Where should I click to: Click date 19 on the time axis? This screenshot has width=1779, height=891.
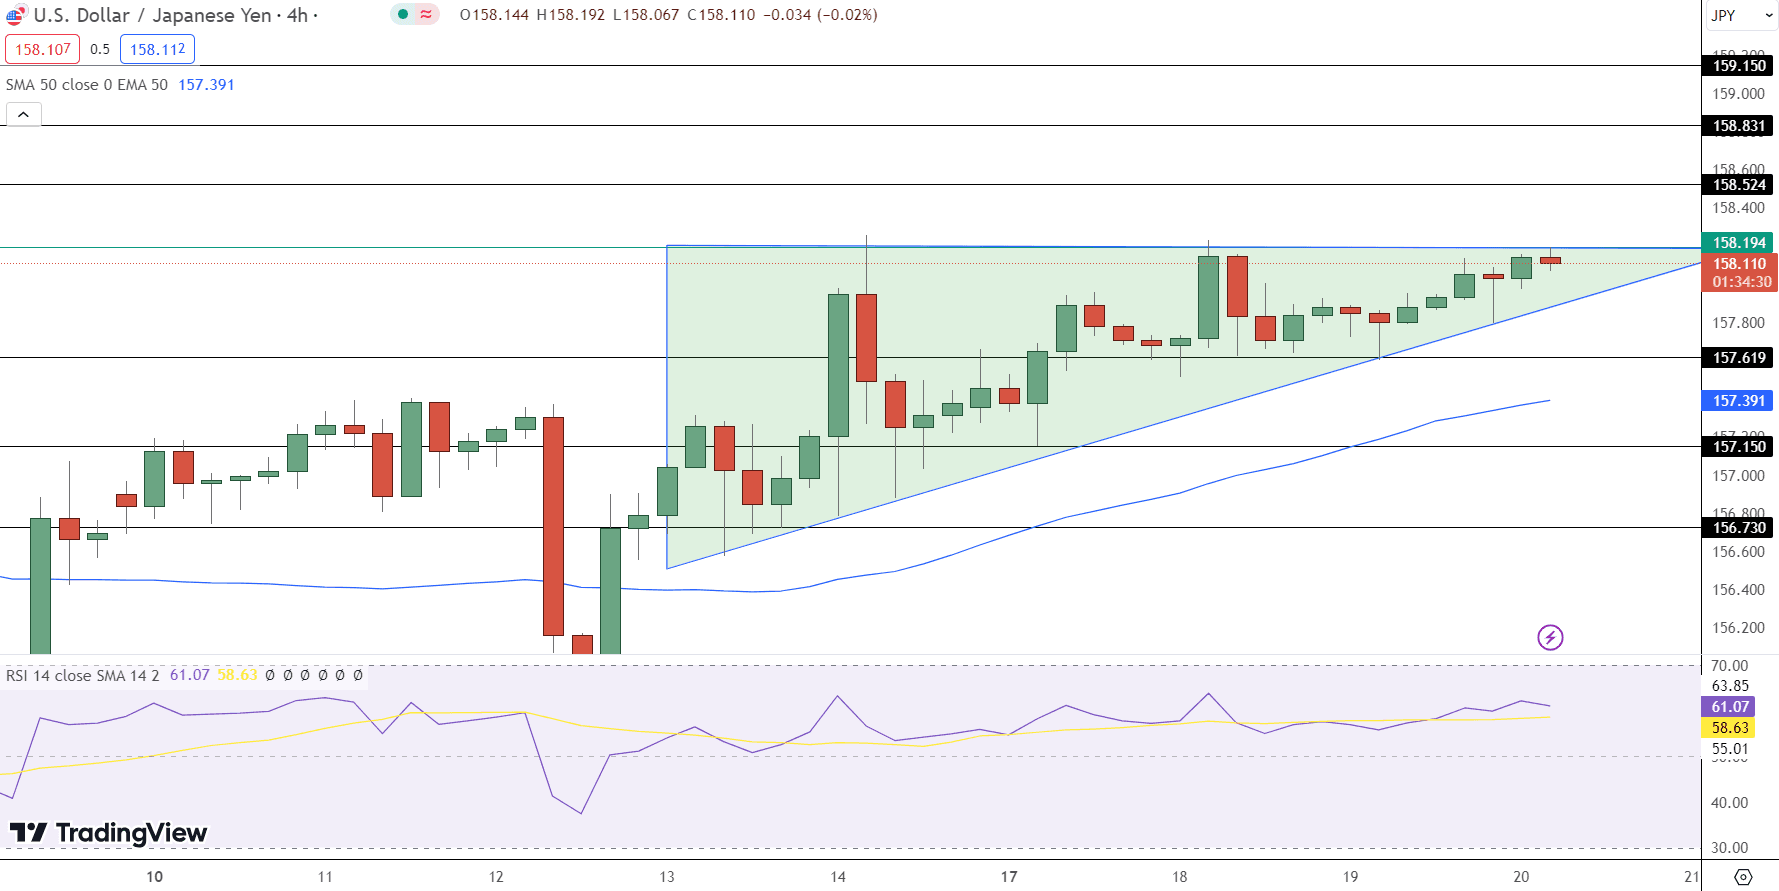(x=1351, y=877)
